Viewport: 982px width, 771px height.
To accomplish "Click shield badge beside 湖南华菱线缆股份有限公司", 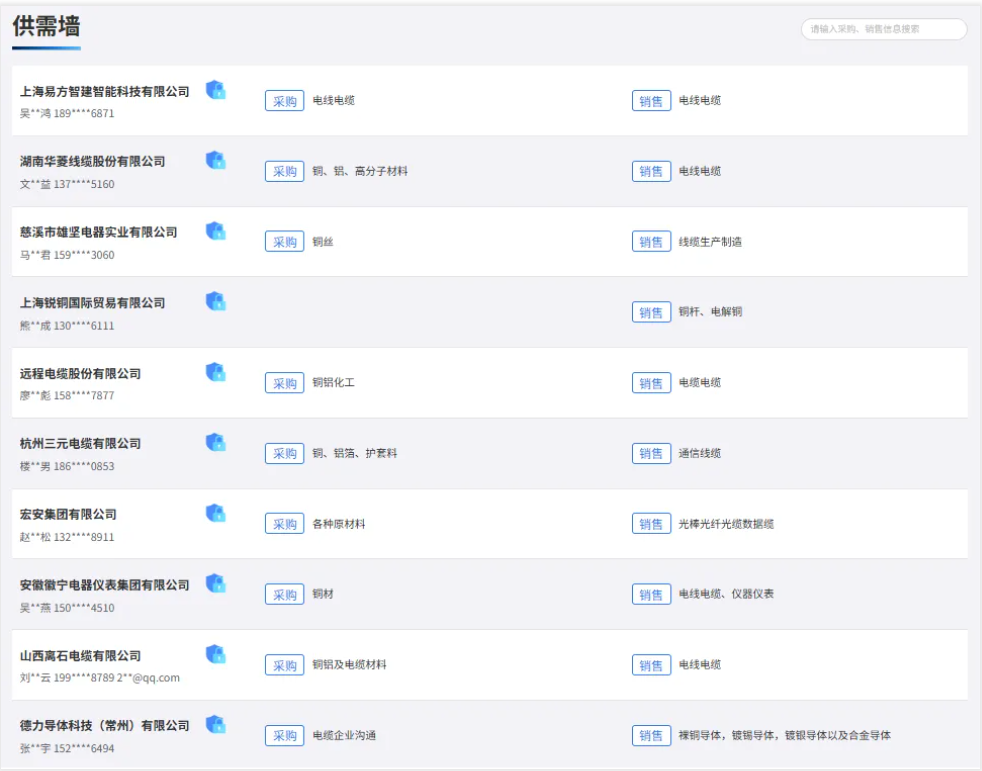I will (215, 160).
